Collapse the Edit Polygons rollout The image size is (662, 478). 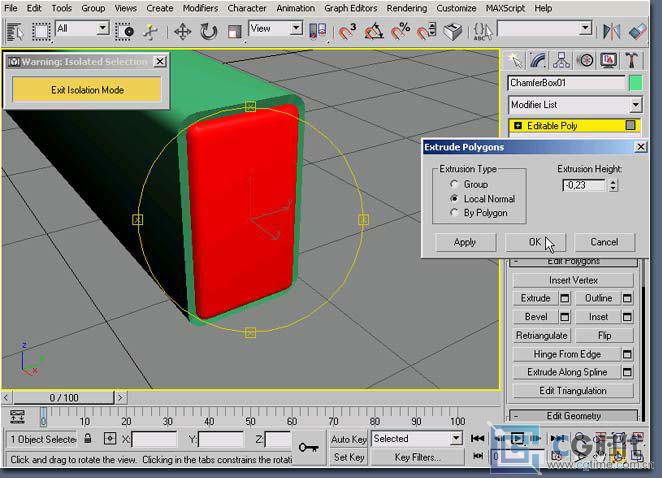tap(574, 262)
